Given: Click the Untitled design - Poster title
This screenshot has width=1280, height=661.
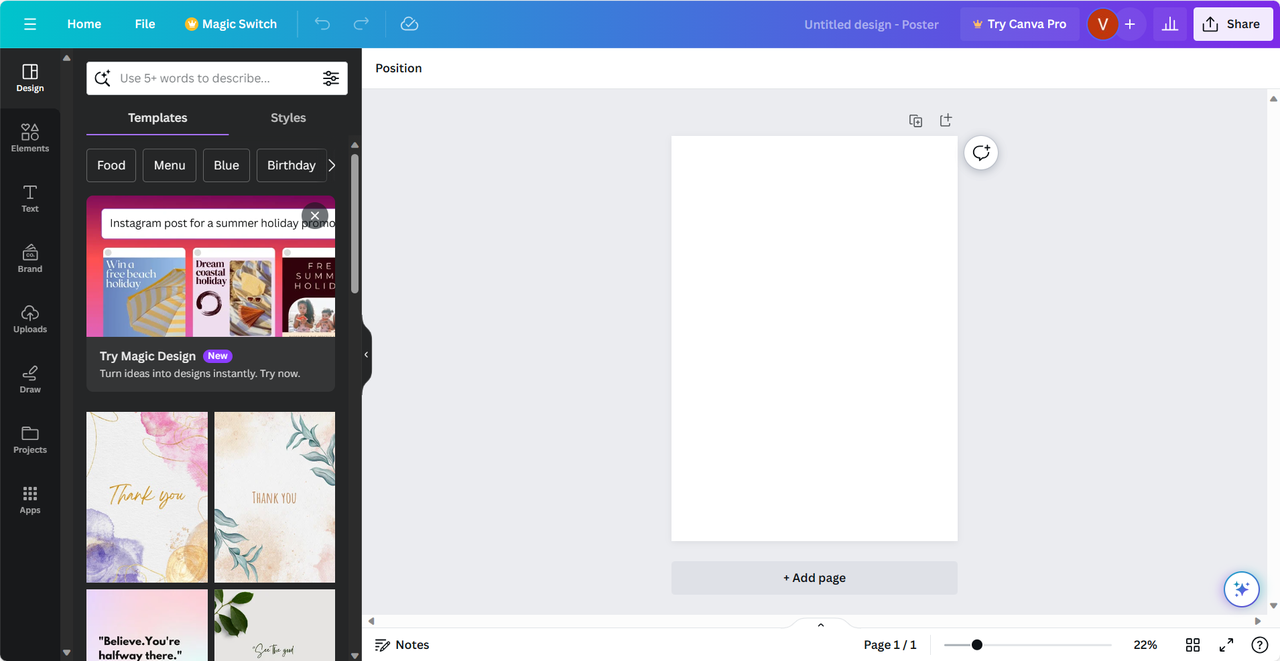Looking at the screenshot, I should (871, 24).
